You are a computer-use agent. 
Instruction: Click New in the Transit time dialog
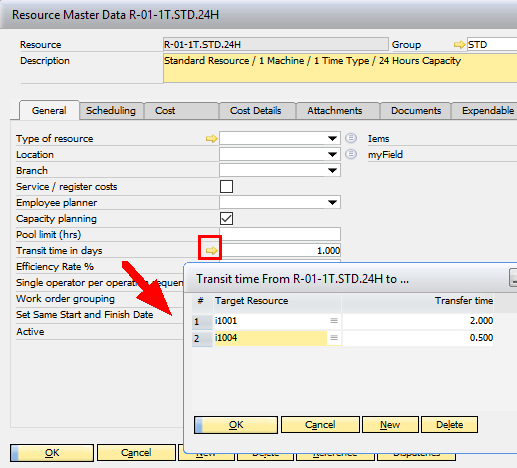(390, 425)
